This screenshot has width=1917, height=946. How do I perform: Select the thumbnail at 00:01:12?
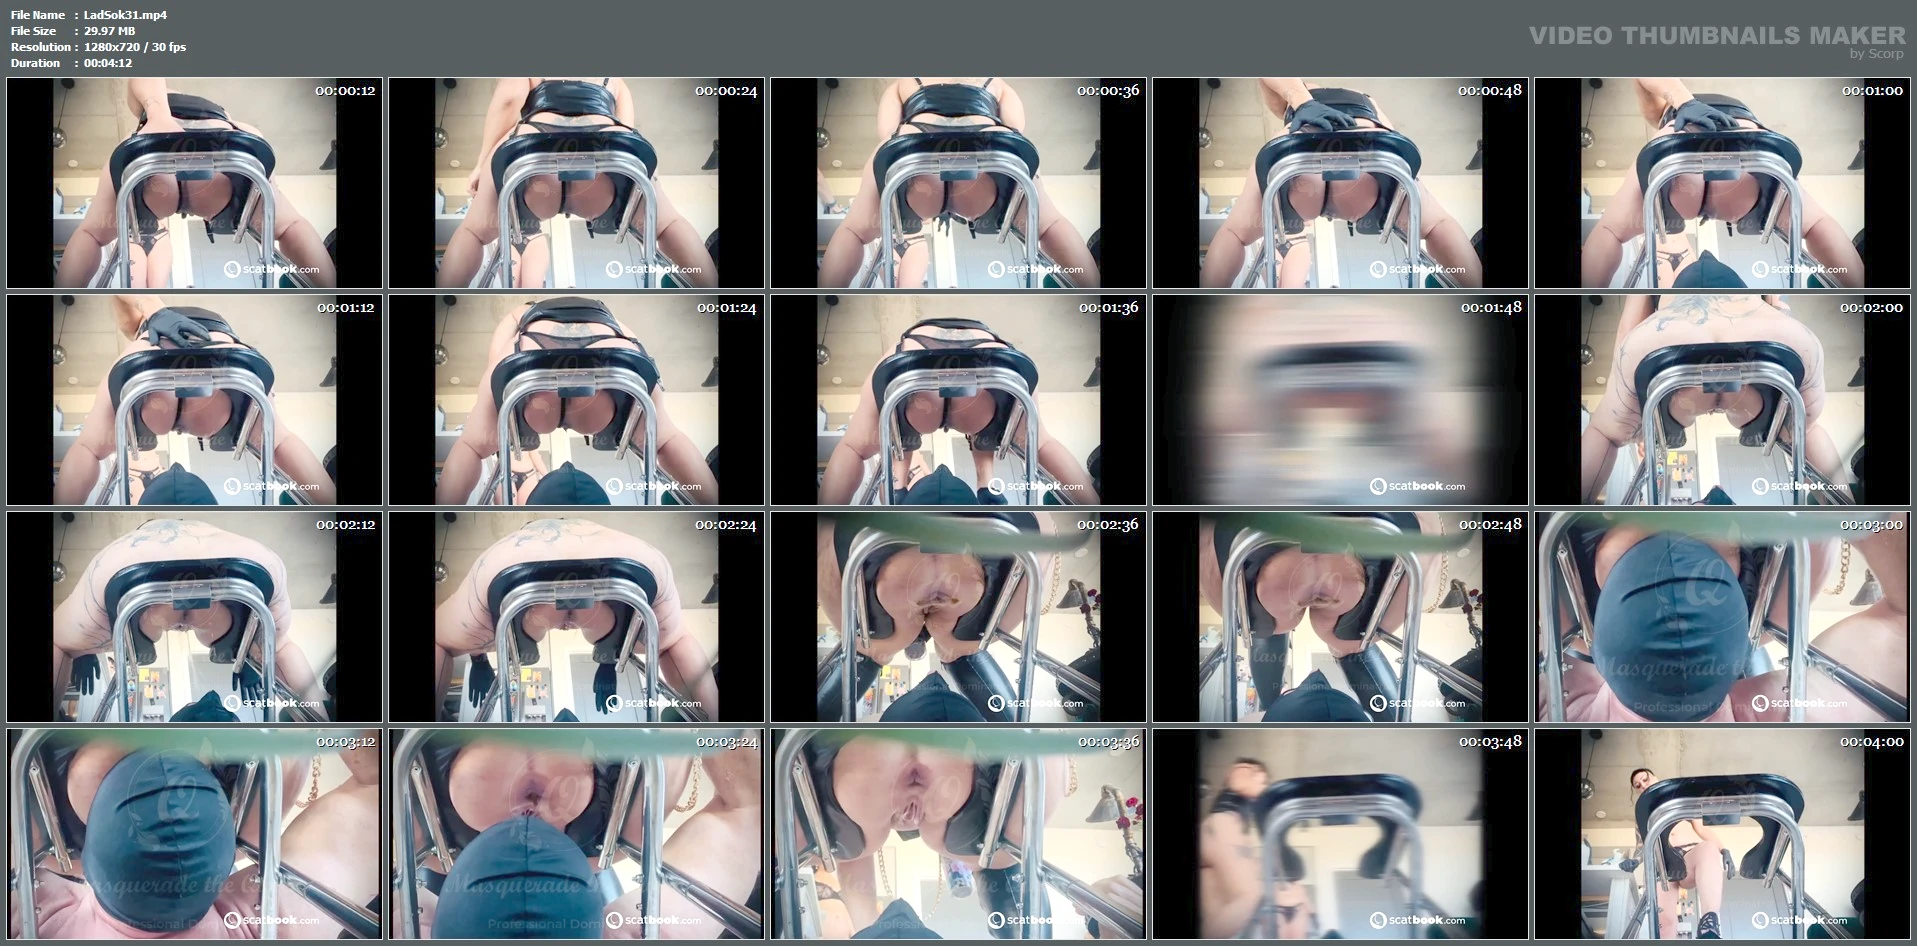point(194,400)
